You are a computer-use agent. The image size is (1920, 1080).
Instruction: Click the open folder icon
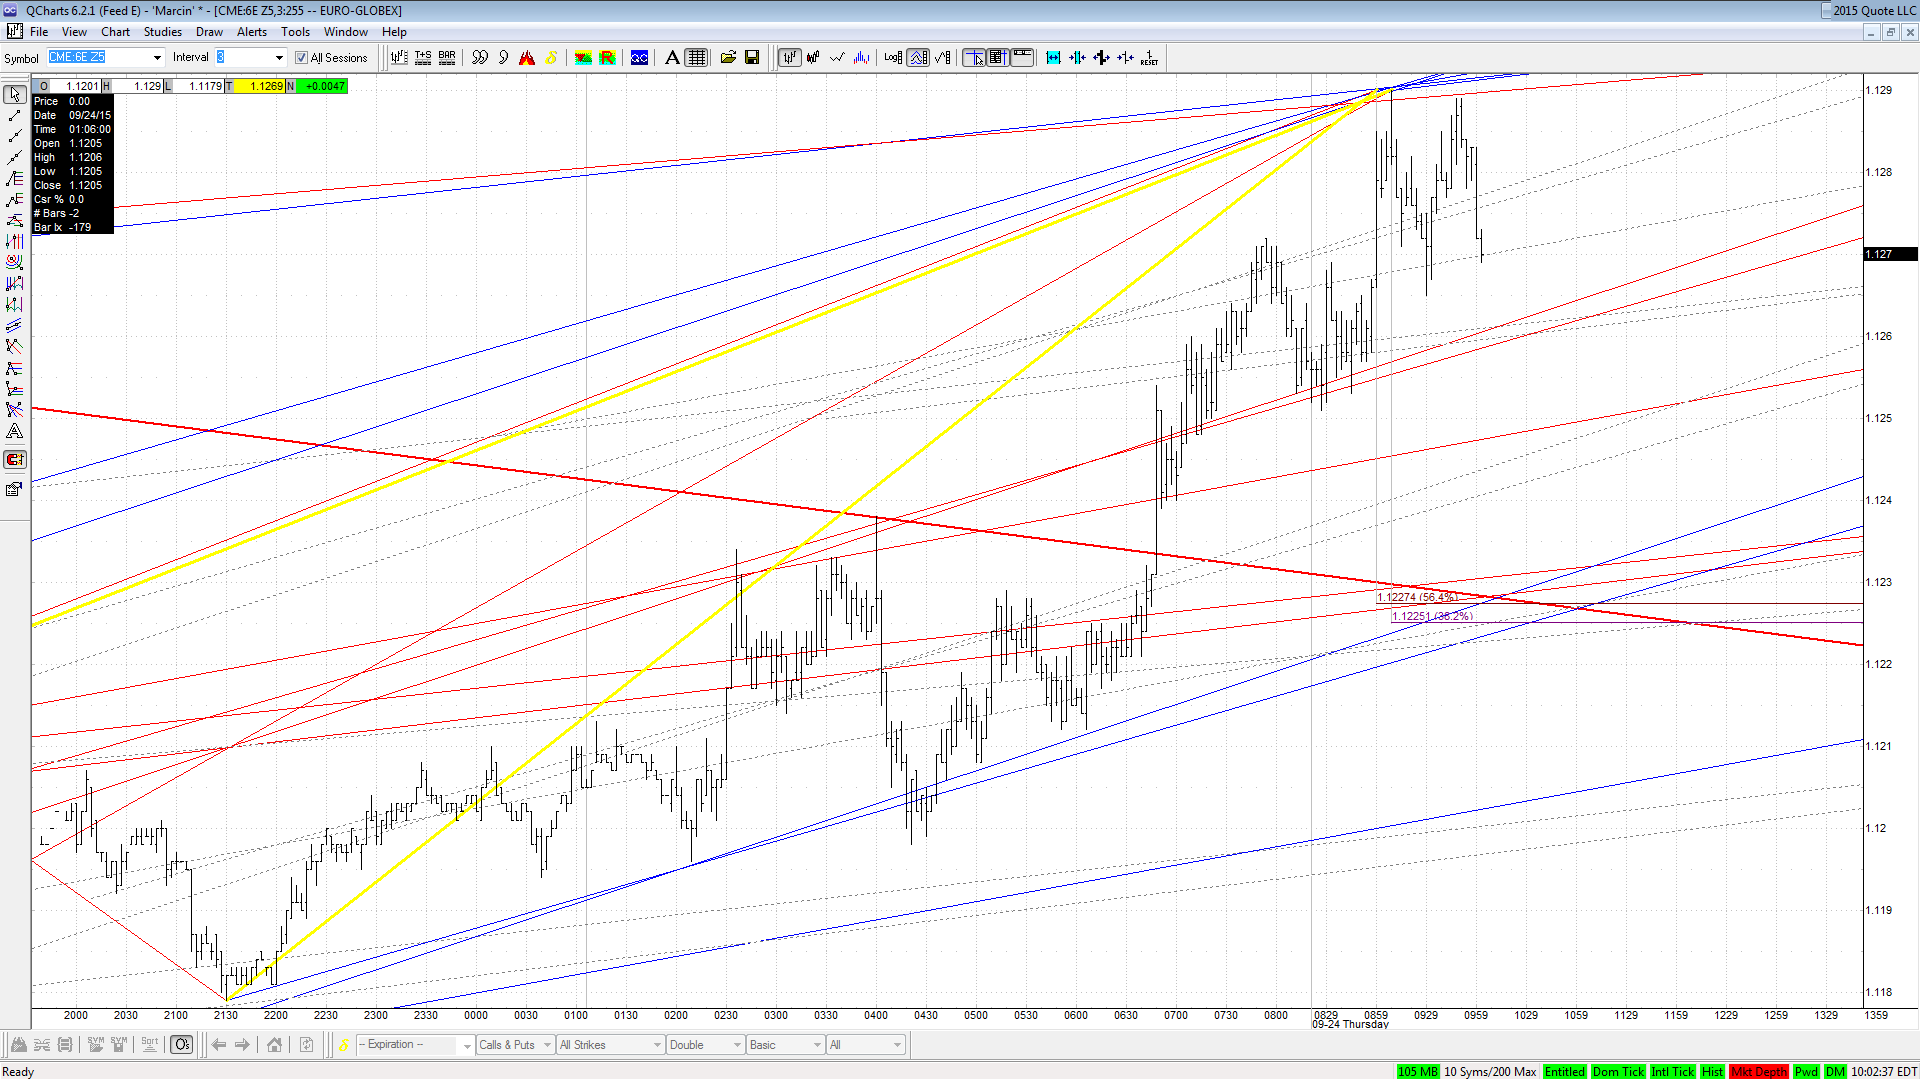click(x=728, y=58)
